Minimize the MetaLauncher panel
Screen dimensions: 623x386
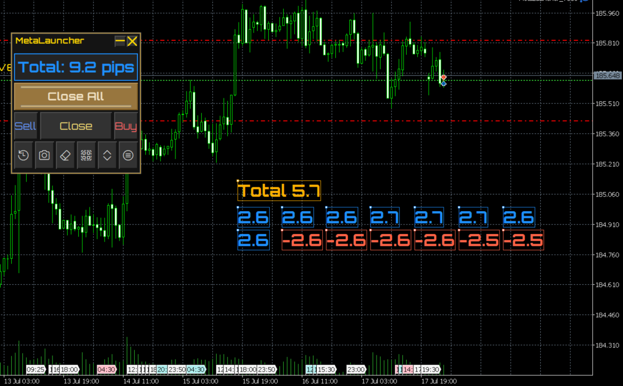[x=120, y=41]
